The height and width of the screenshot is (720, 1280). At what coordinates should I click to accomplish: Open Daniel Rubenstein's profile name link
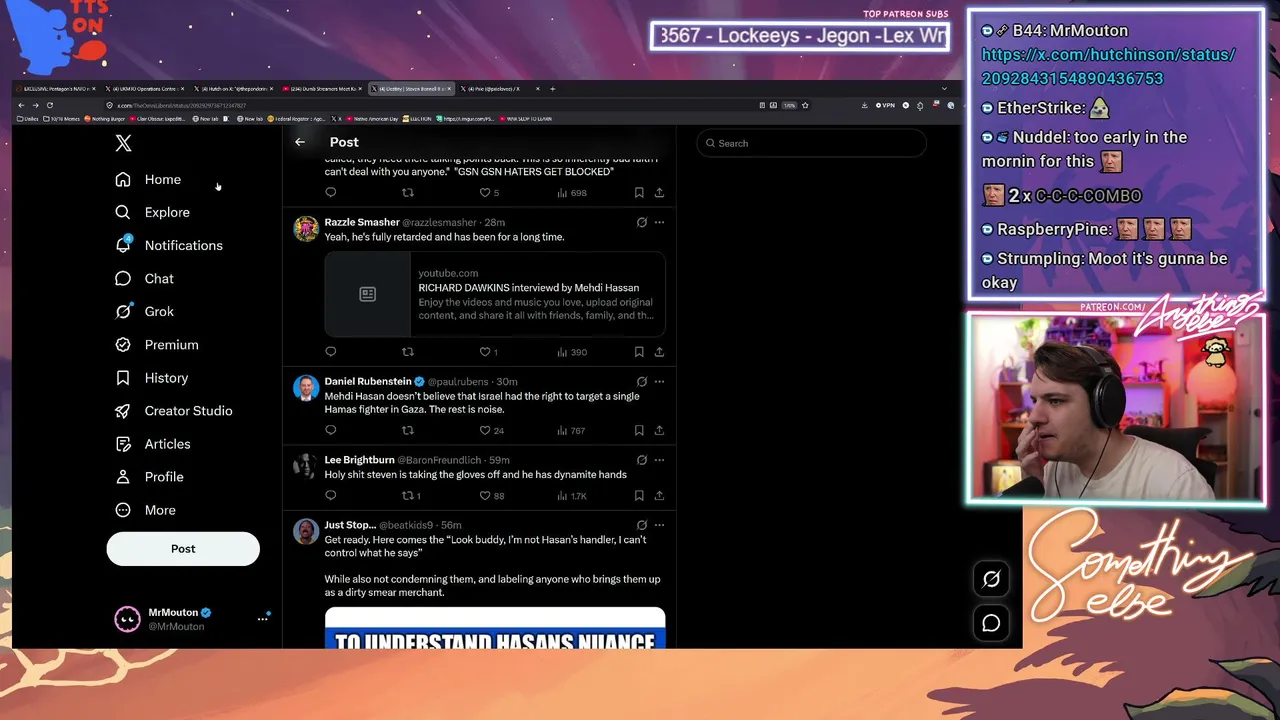[368, 381]
